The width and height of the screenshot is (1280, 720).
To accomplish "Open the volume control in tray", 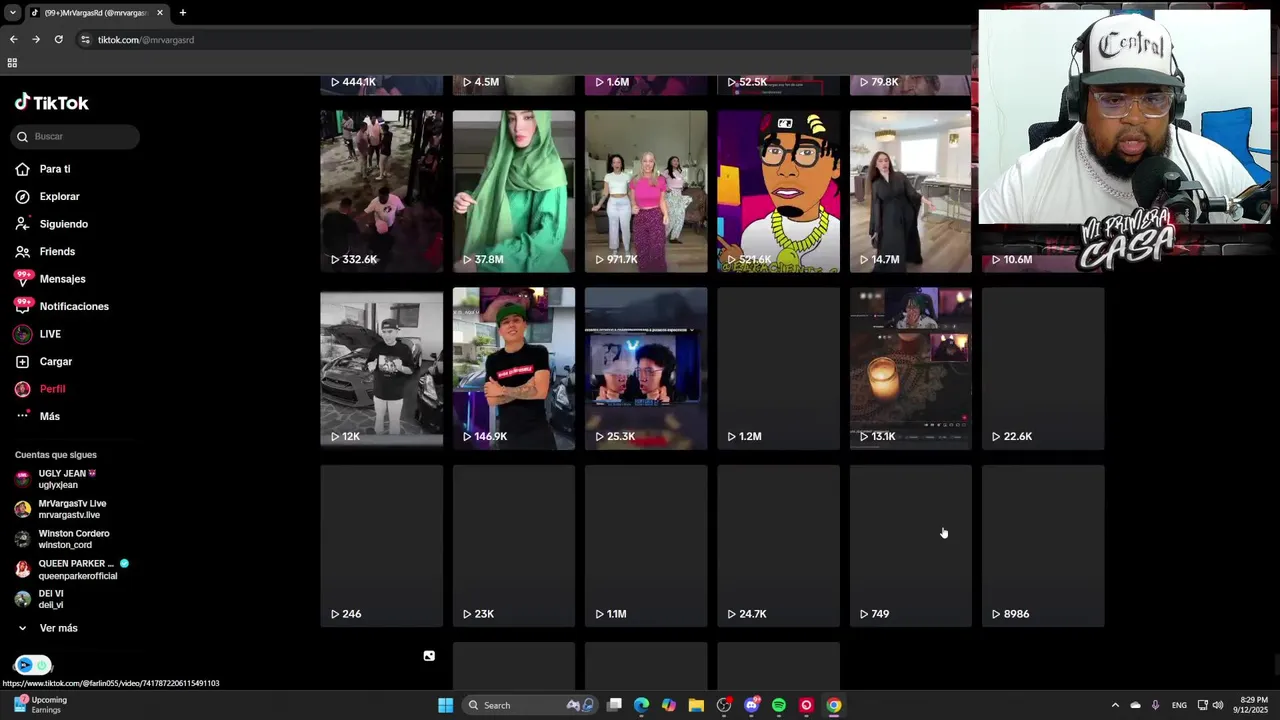I will (x=1218, y=705).
